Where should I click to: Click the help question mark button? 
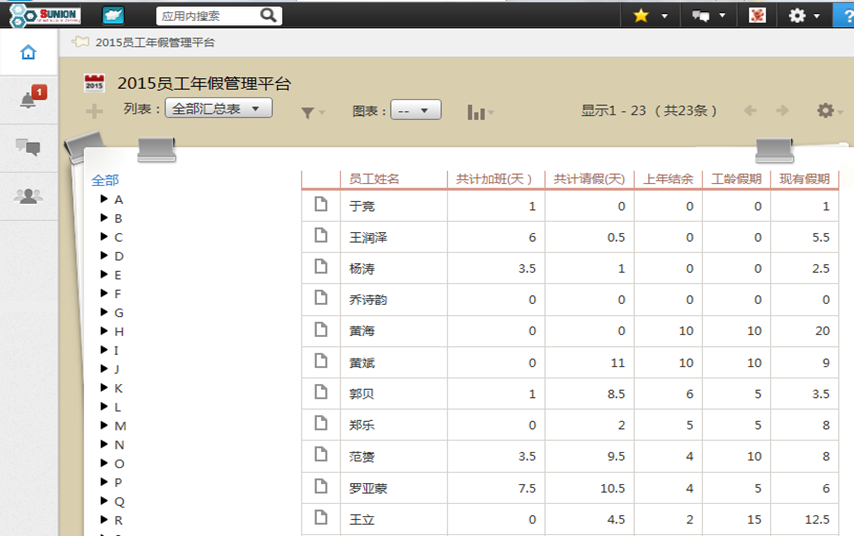coord(844,15)
